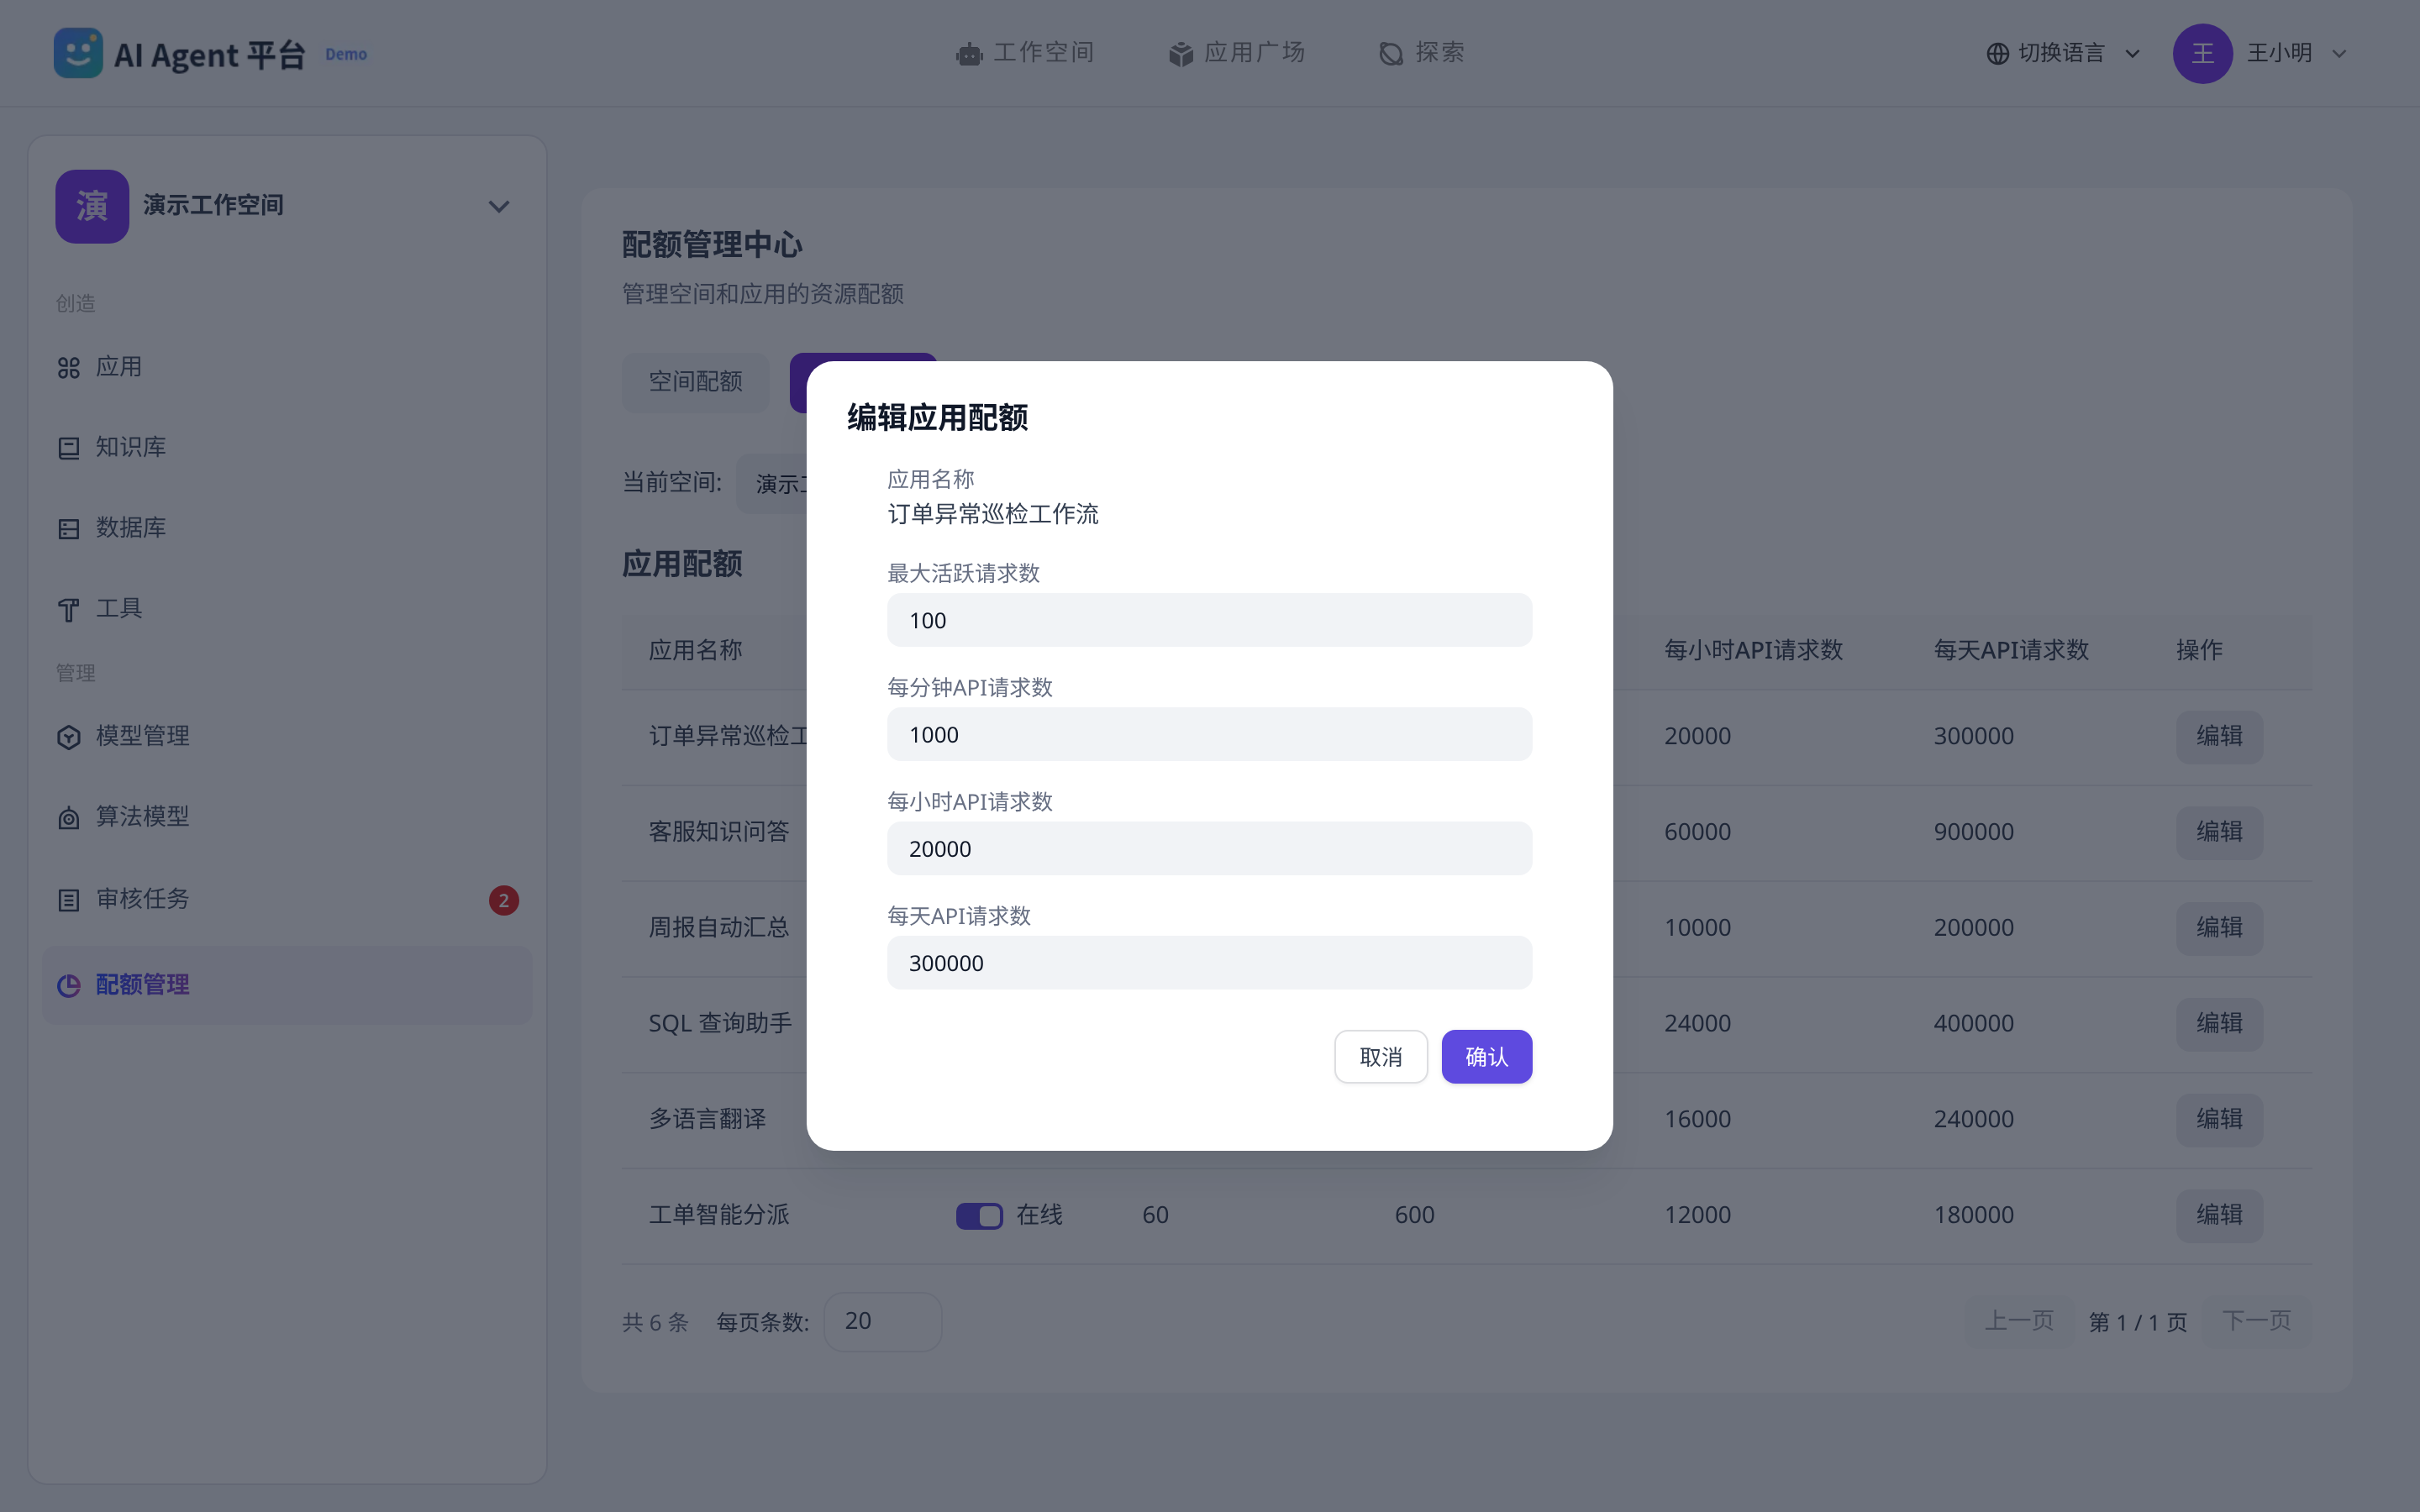This screenshot has width=2420, height=1512.
Task: Click the red badge on 审核任务
Action: tap(503, 900)
